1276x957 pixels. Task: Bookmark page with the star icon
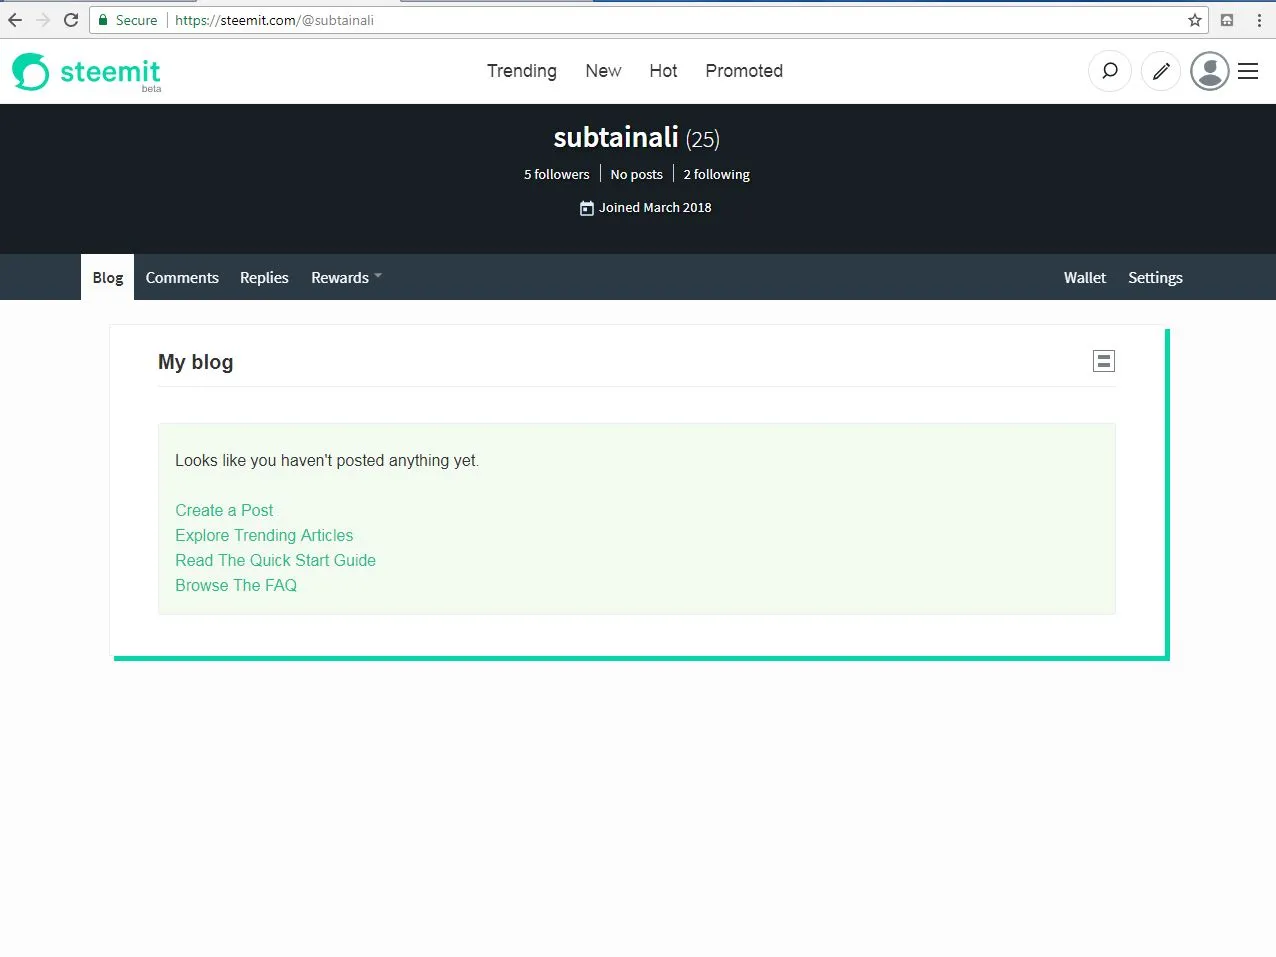point(1195,20)
